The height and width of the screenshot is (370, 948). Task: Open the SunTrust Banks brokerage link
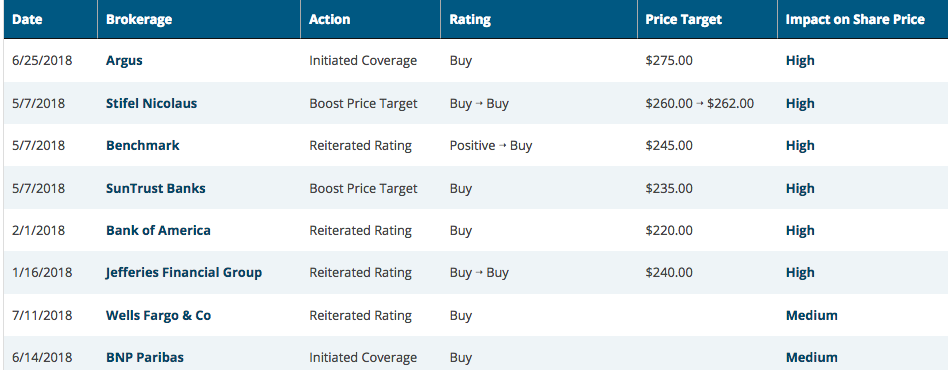click(155, 188)
